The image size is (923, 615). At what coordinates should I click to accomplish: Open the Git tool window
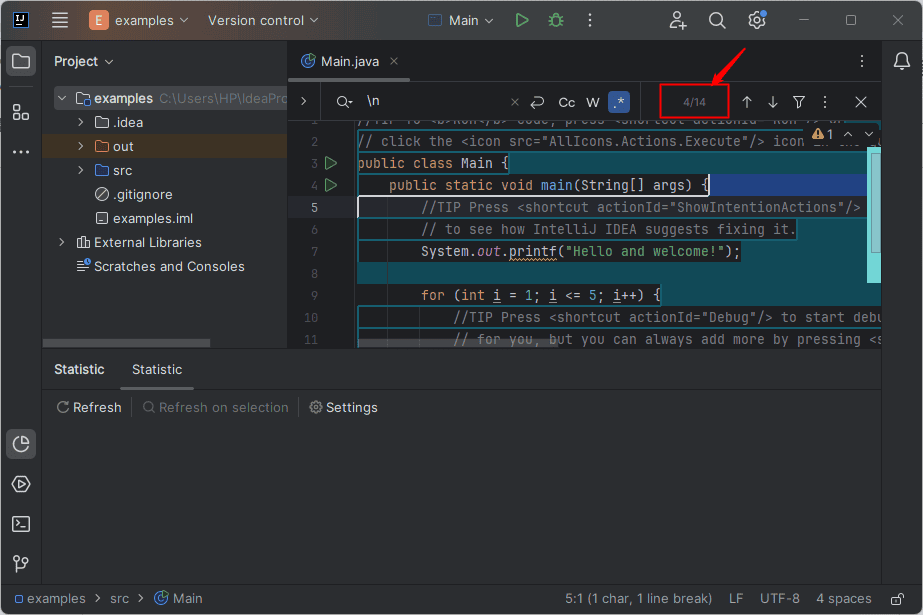[x=21, y=563]
